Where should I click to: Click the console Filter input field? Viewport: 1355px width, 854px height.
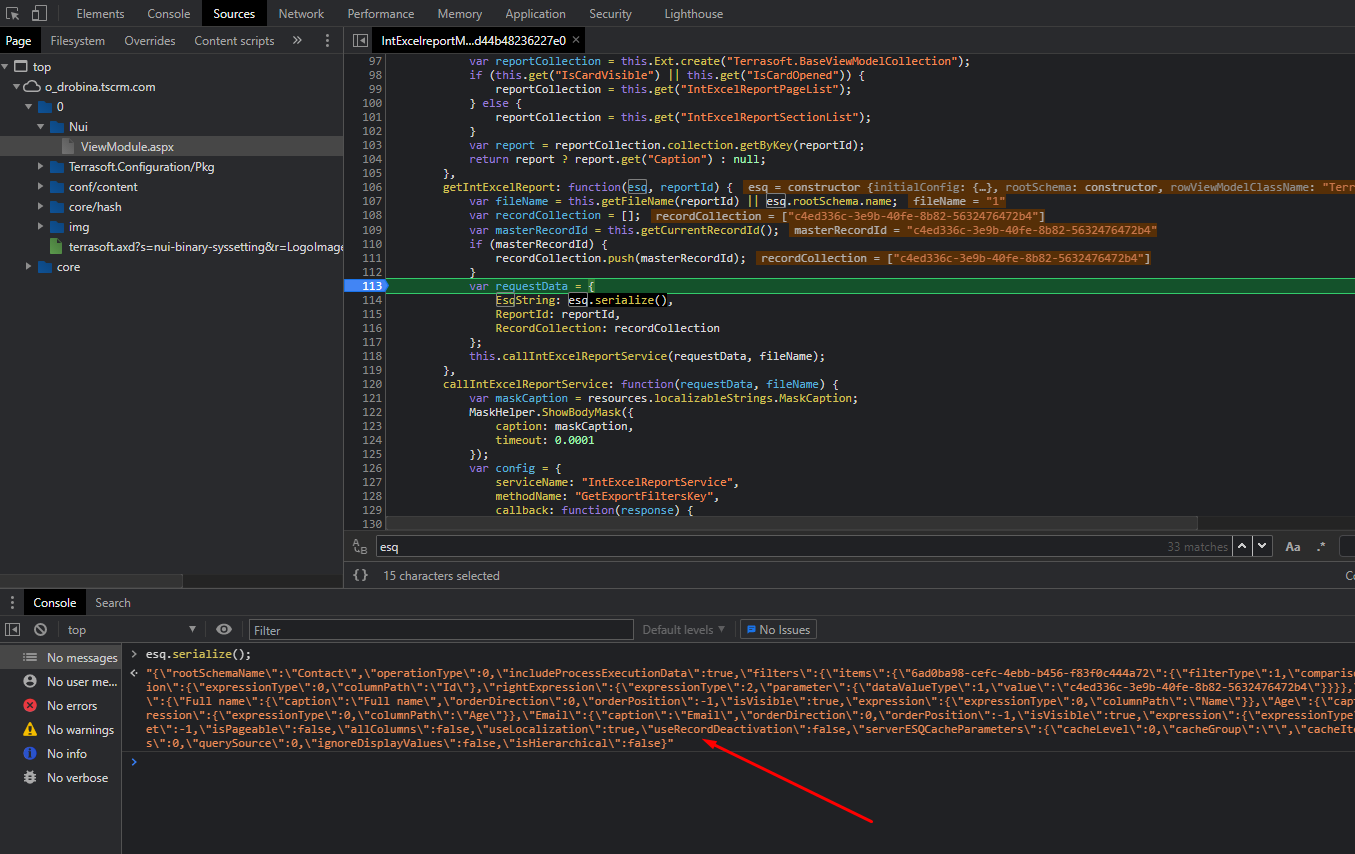click(x=440, y=630)
